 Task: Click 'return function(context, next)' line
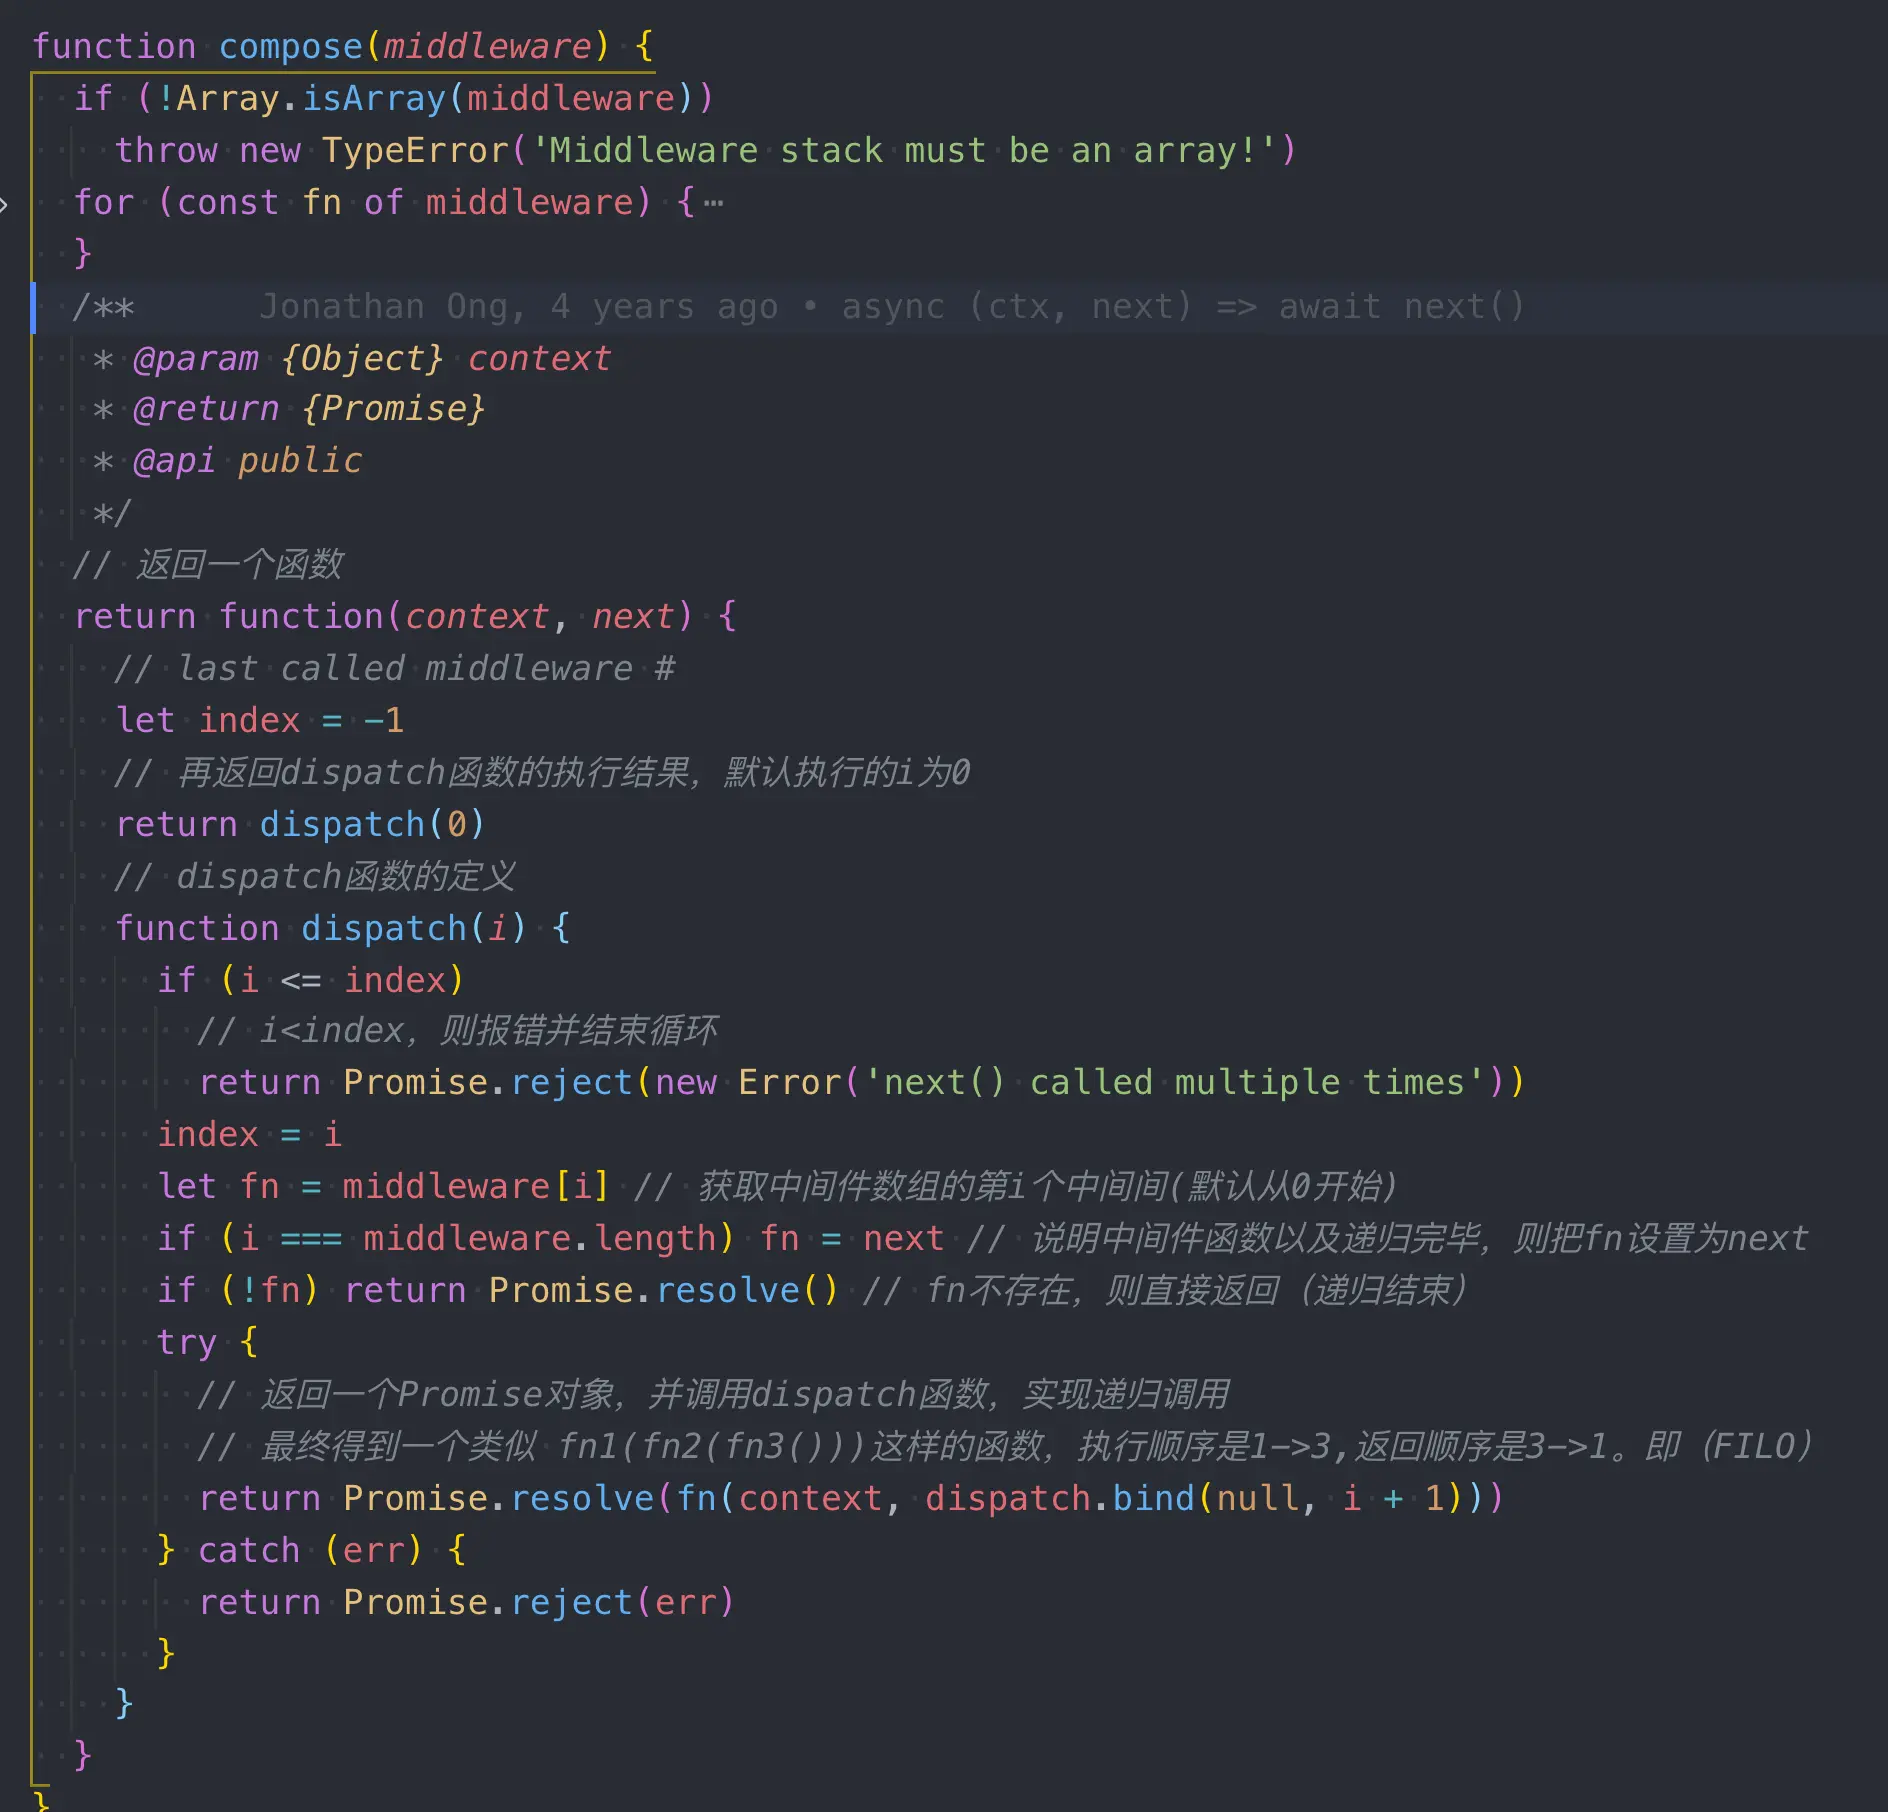406,617
